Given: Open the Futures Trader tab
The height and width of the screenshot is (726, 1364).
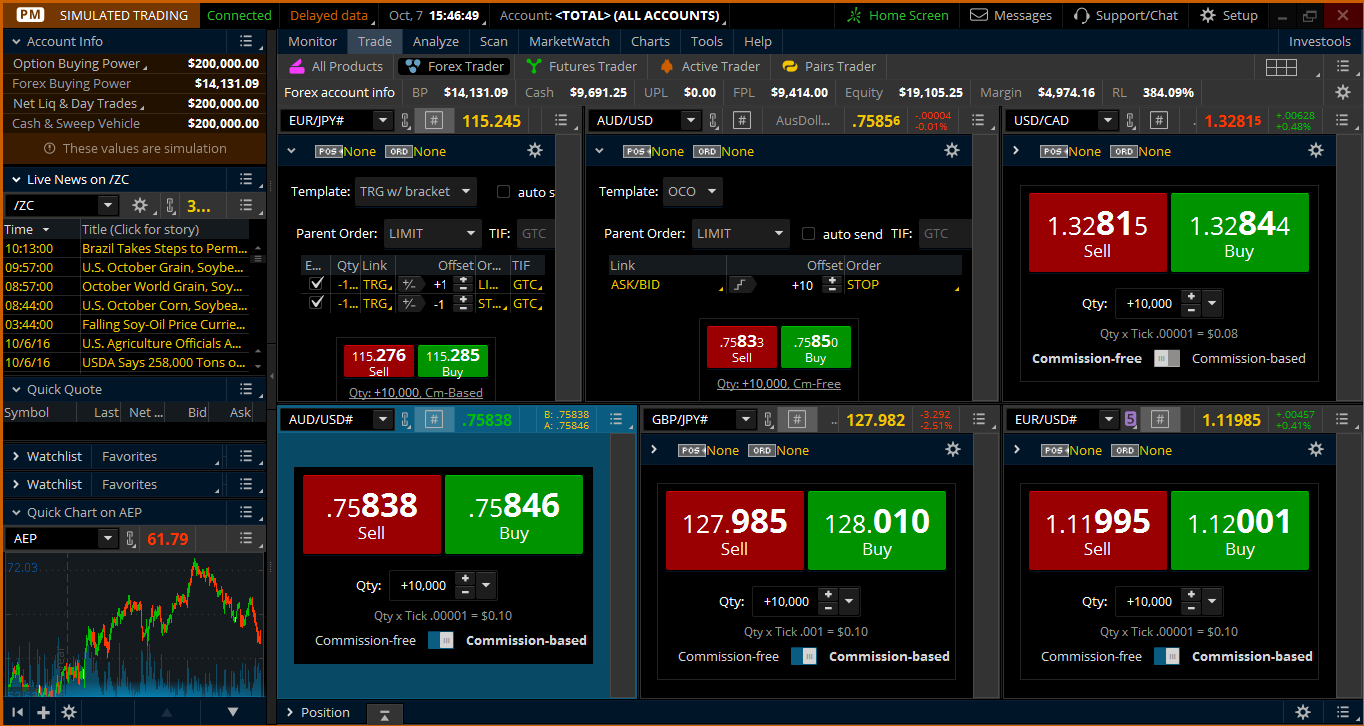Looking at the screenshot, I should tap(582, 66).
